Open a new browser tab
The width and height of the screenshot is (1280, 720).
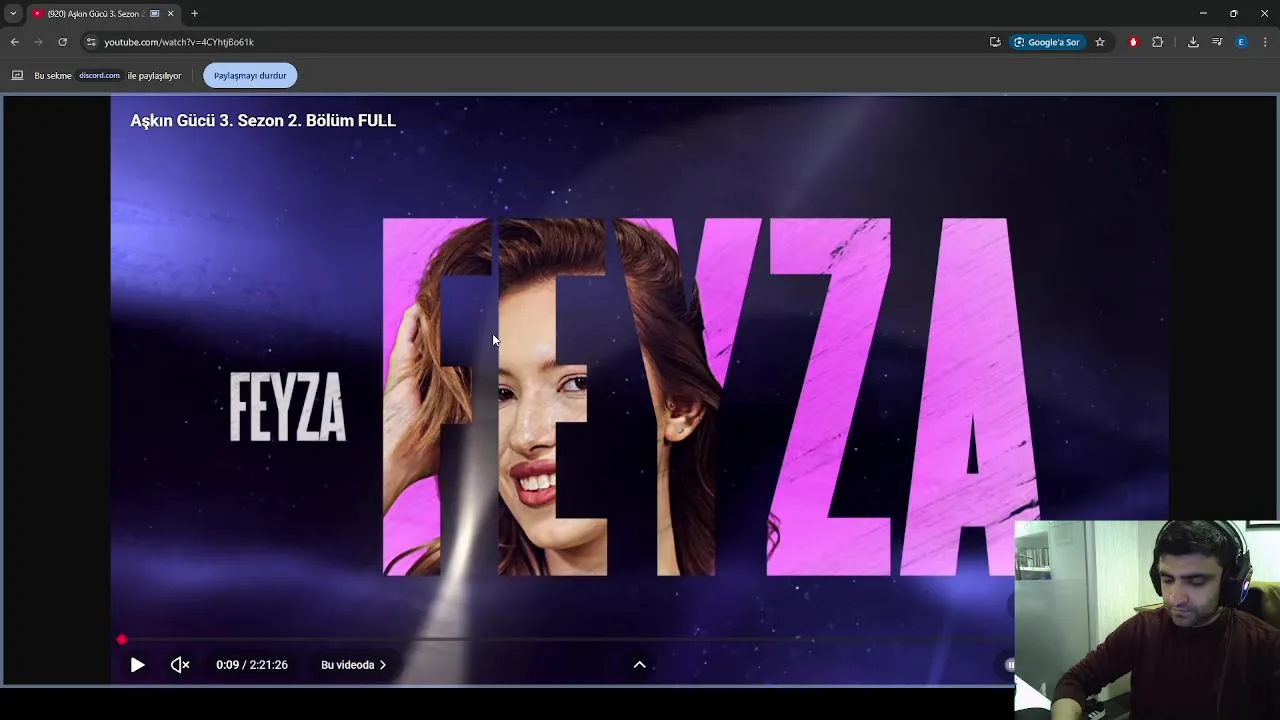point(194,14)
